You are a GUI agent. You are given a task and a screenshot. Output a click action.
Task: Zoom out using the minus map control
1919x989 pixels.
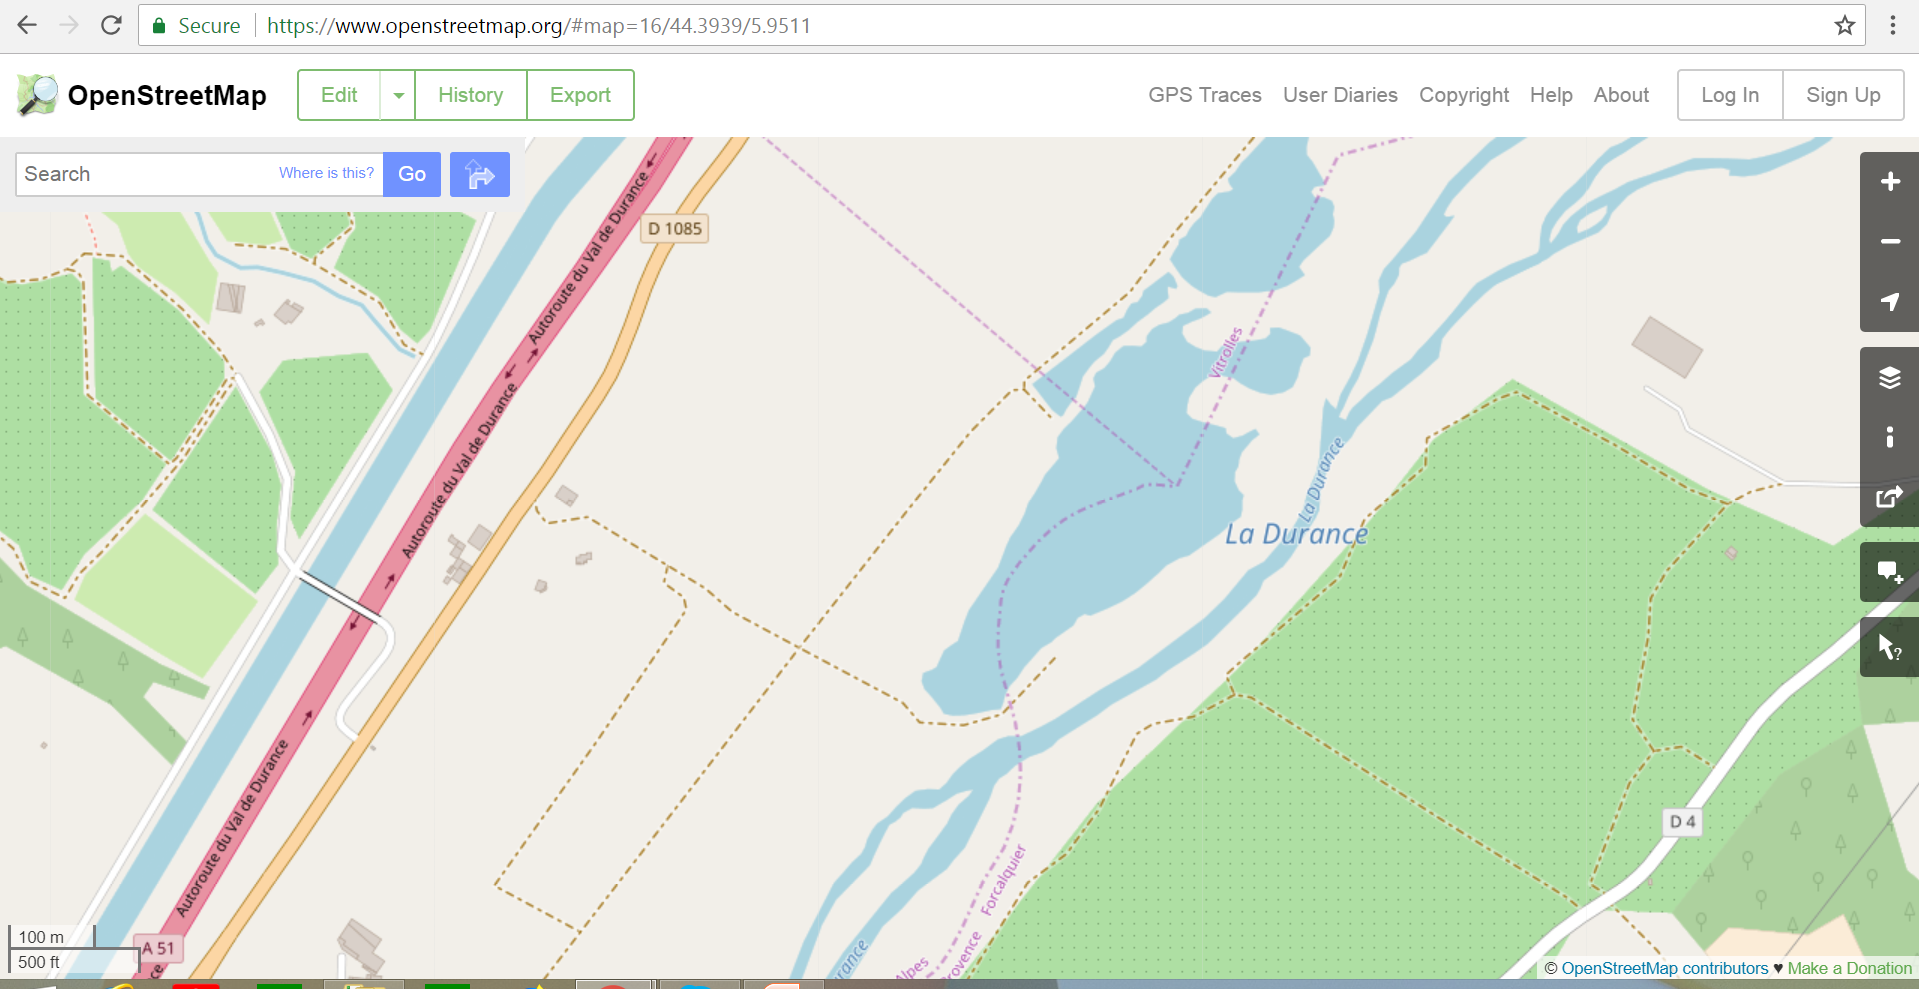[x=1889, y=242]
